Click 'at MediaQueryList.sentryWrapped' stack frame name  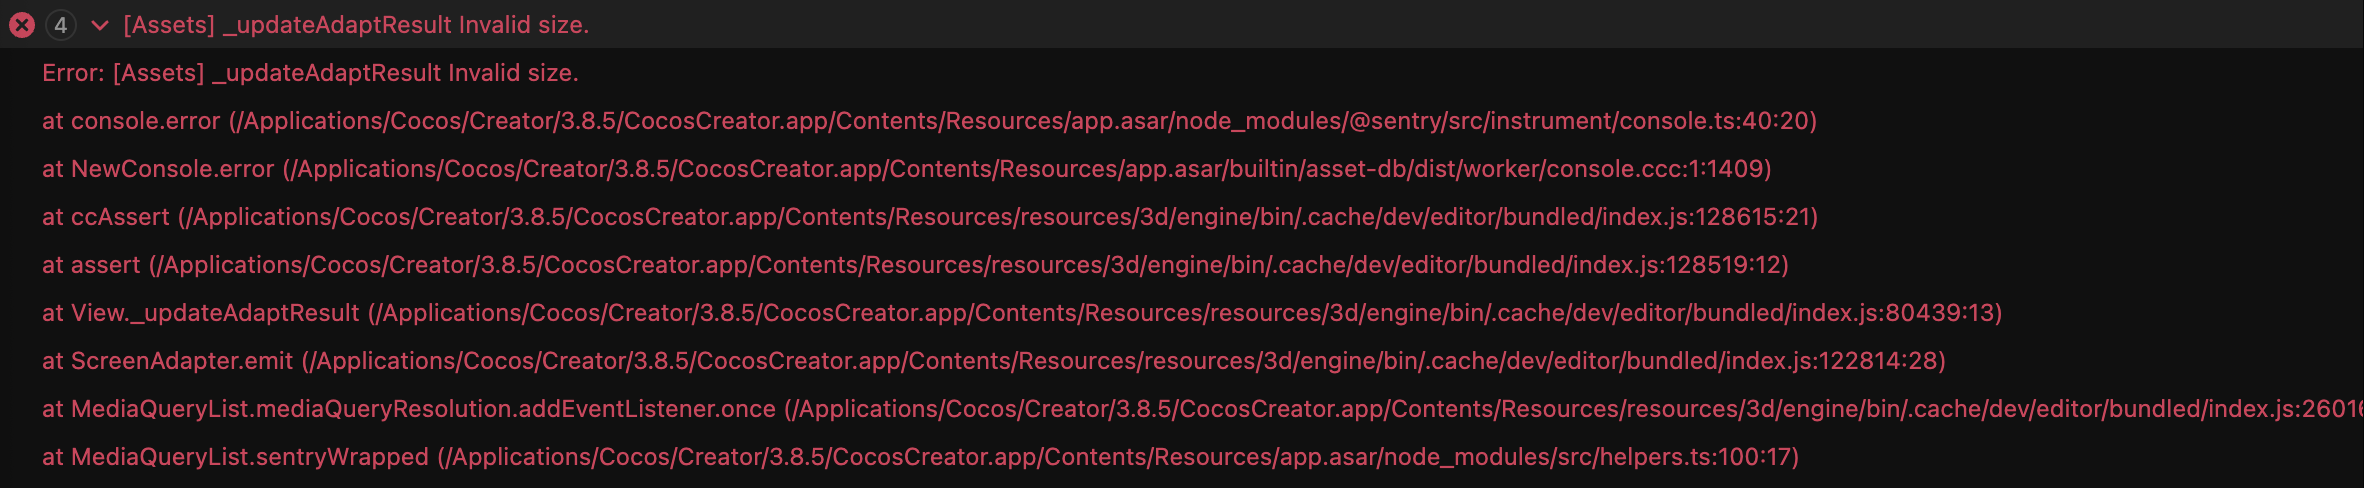click(x=235, y=457)
